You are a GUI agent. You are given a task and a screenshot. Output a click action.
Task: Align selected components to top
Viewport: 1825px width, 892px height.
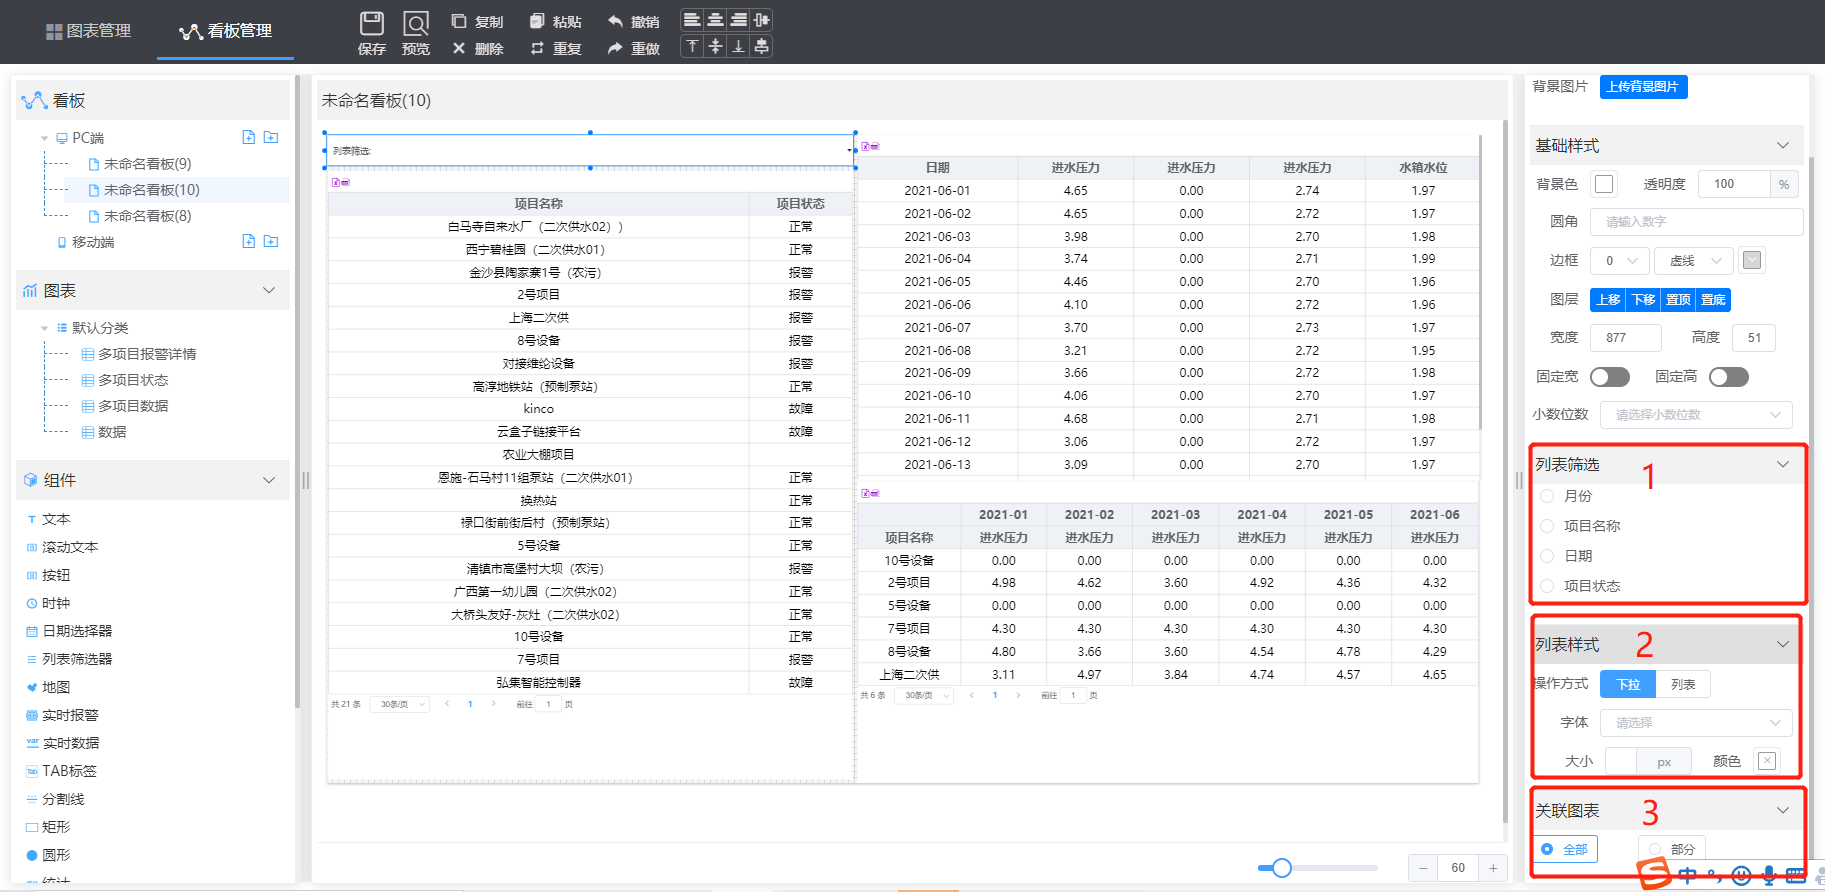[x=692, y=46]
